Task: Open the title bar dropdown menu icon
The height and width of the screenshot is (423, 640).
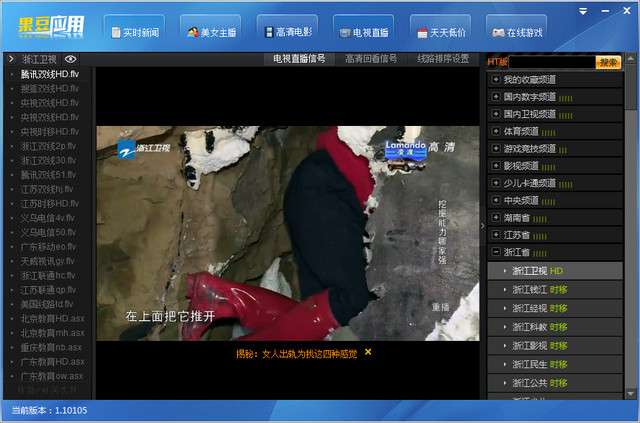Action: pyautogui.click(x=583, y=11)
